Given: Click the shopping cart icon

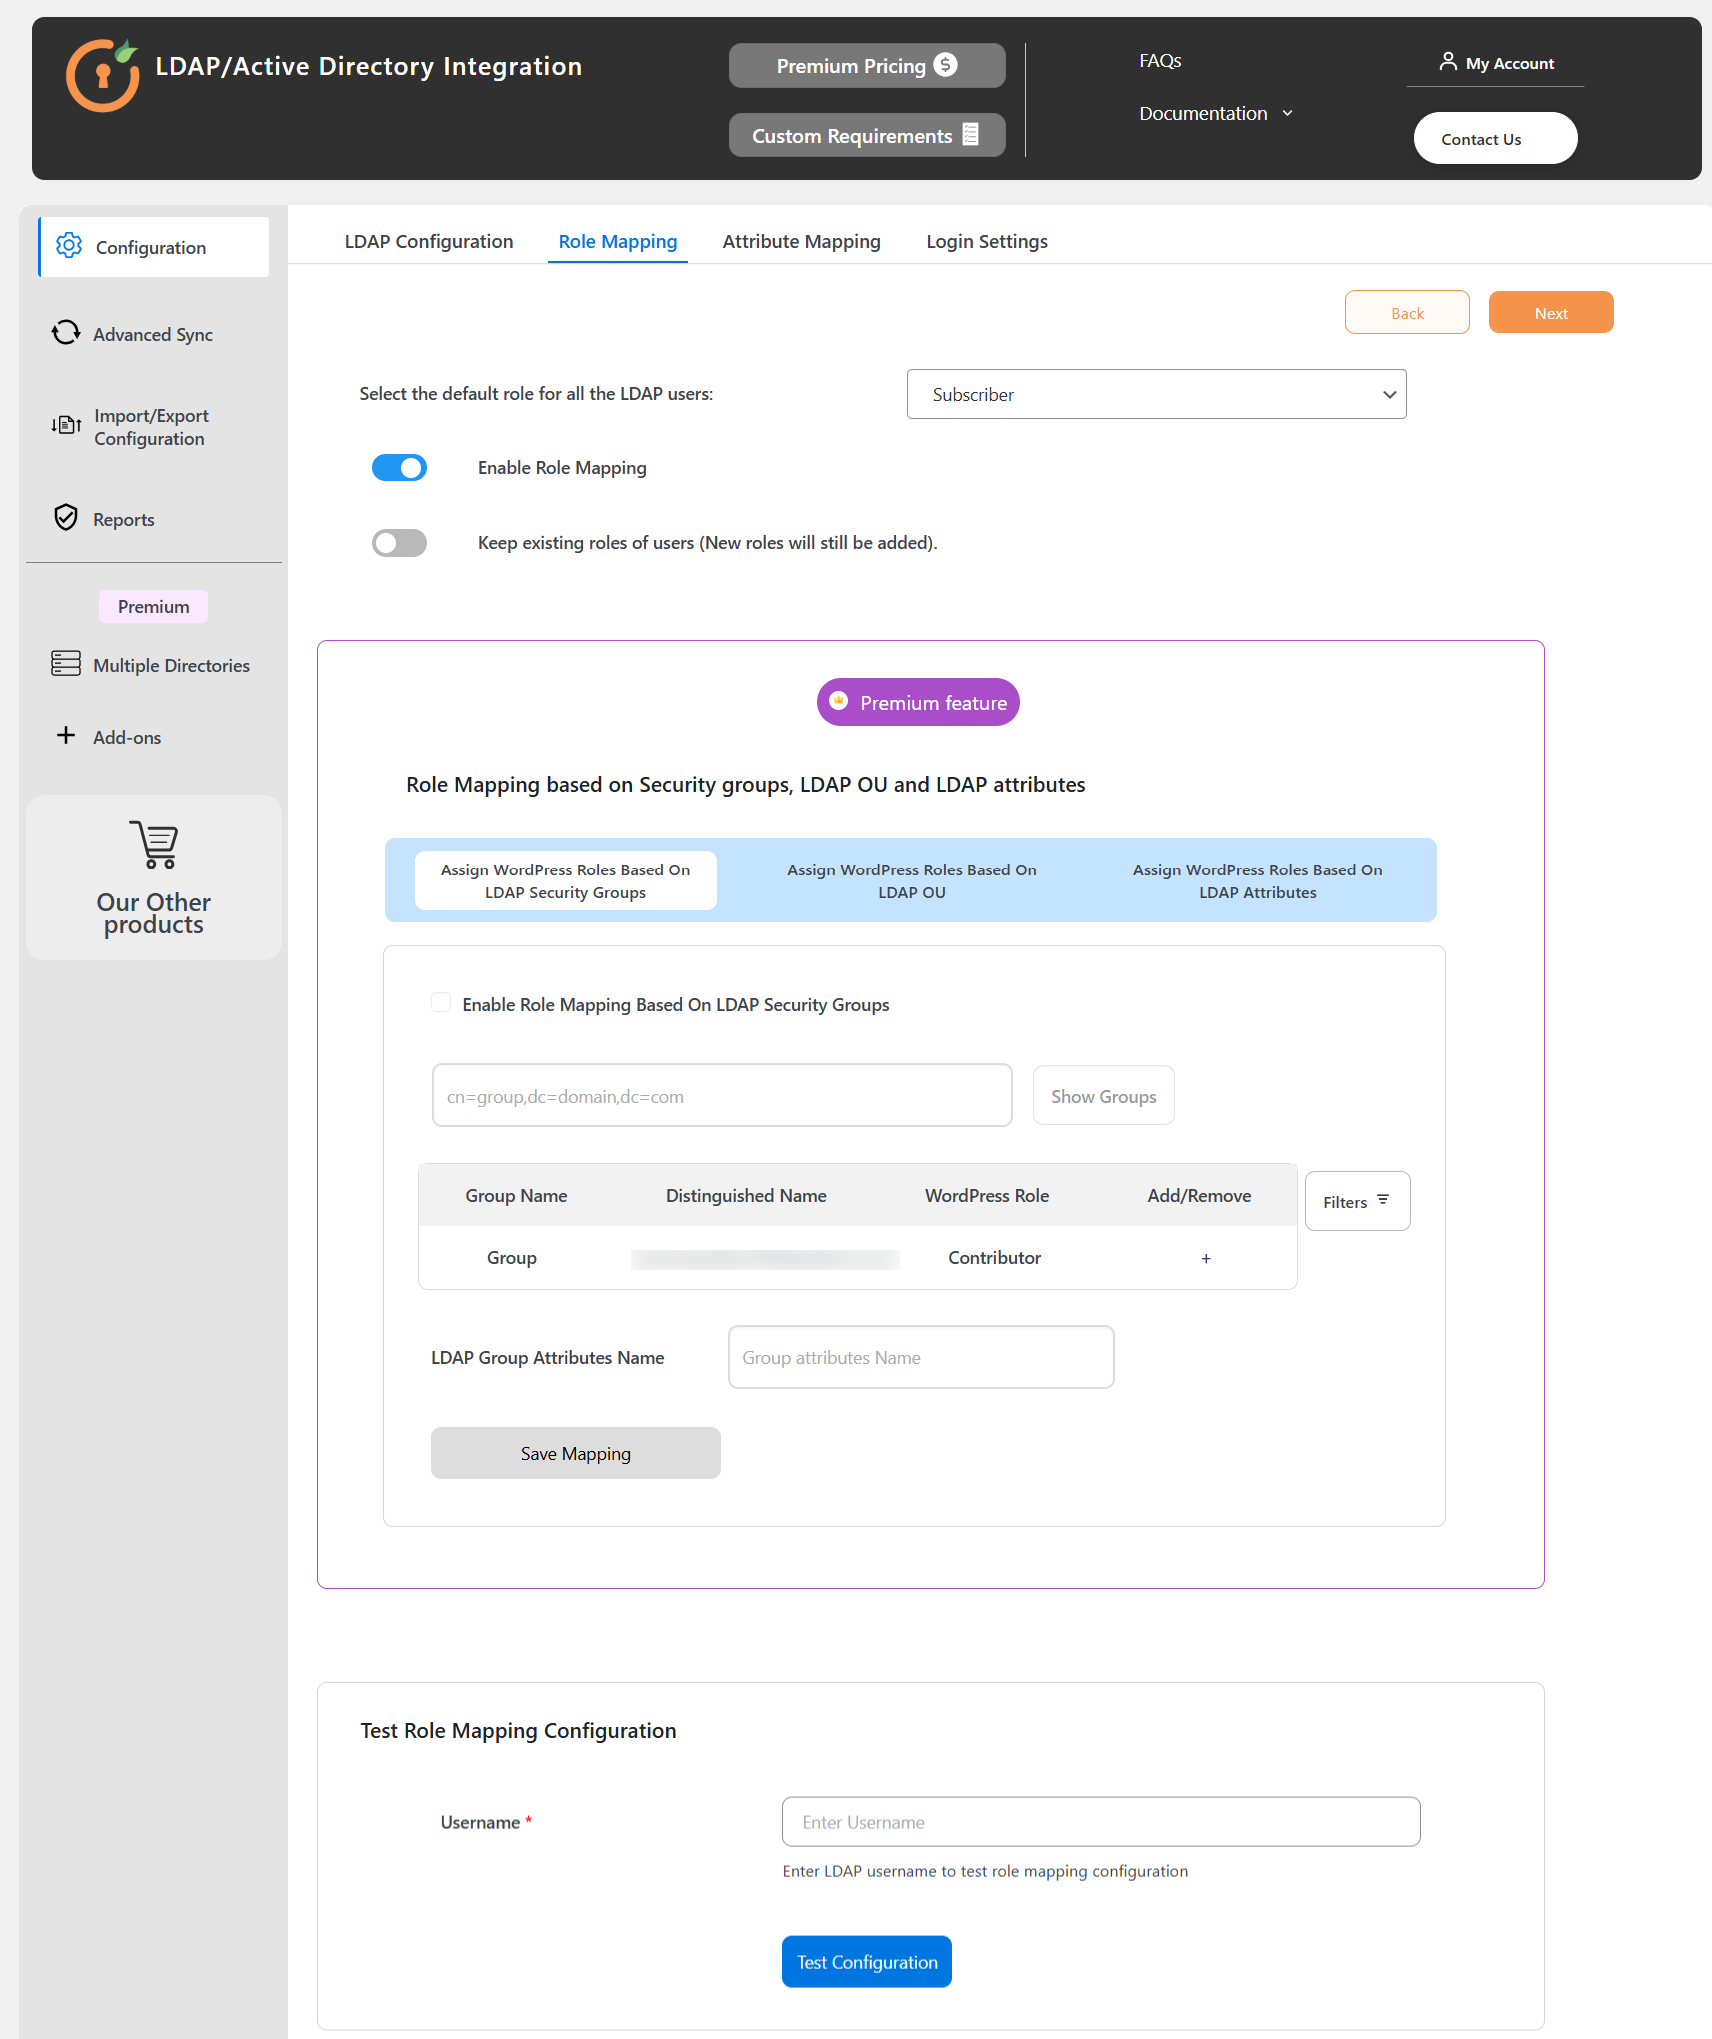Looking at the screenshot, I should pos(154,845).
